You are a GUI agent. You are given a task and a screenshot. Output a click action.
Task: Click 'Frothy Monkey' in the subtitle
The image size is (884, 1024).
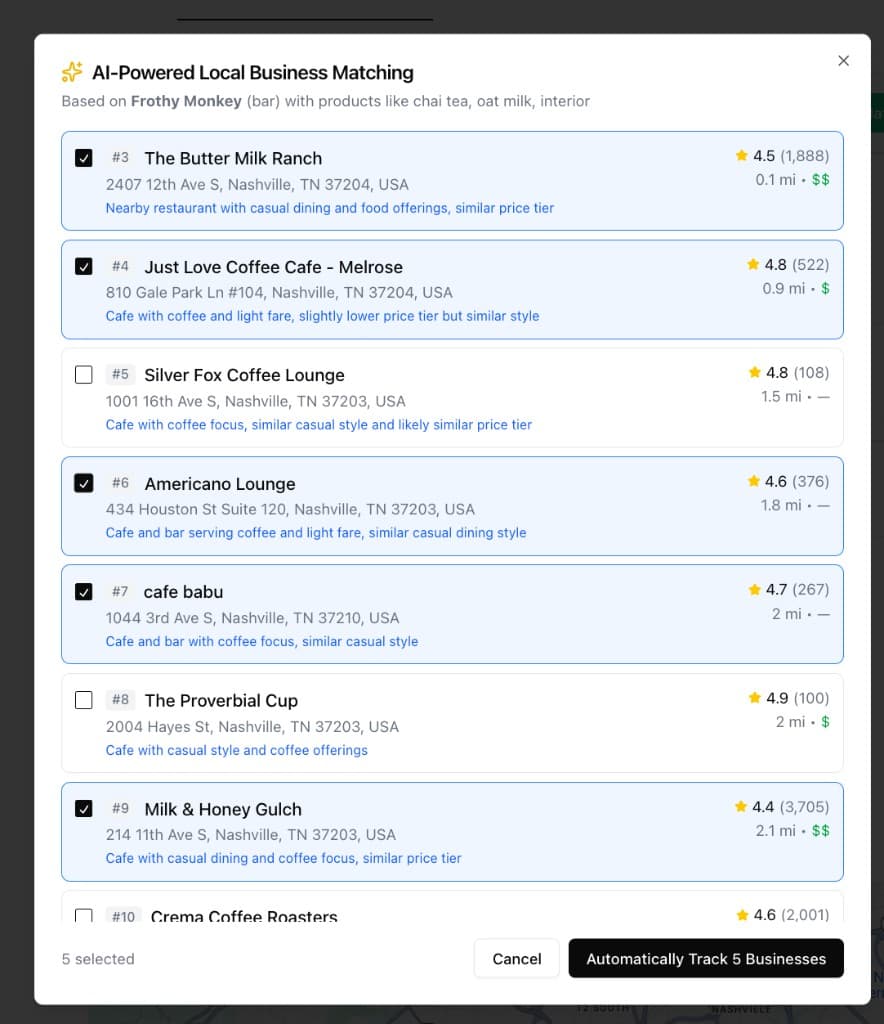coord(186,101)
